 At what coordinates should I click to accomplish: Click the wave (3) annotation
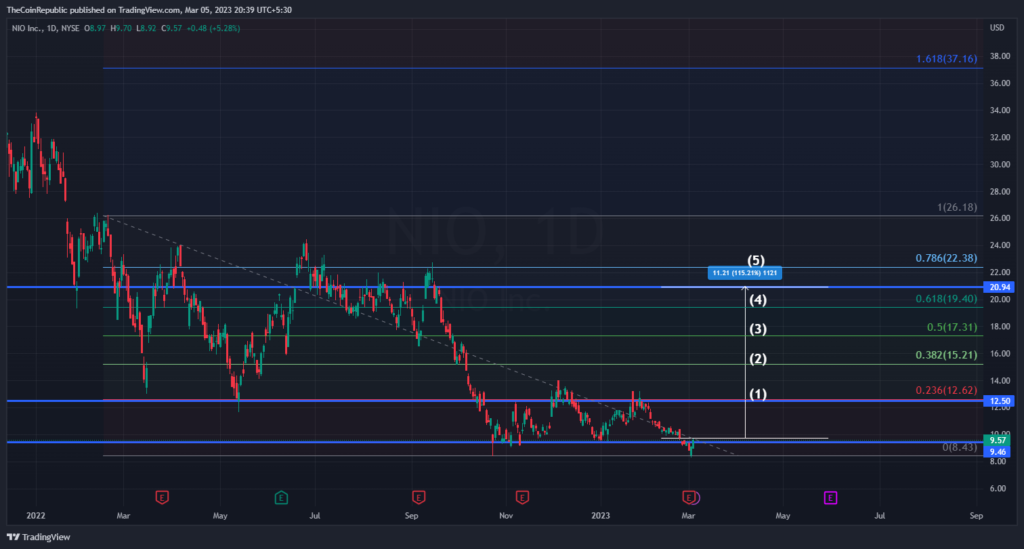(x=758, y=329)
